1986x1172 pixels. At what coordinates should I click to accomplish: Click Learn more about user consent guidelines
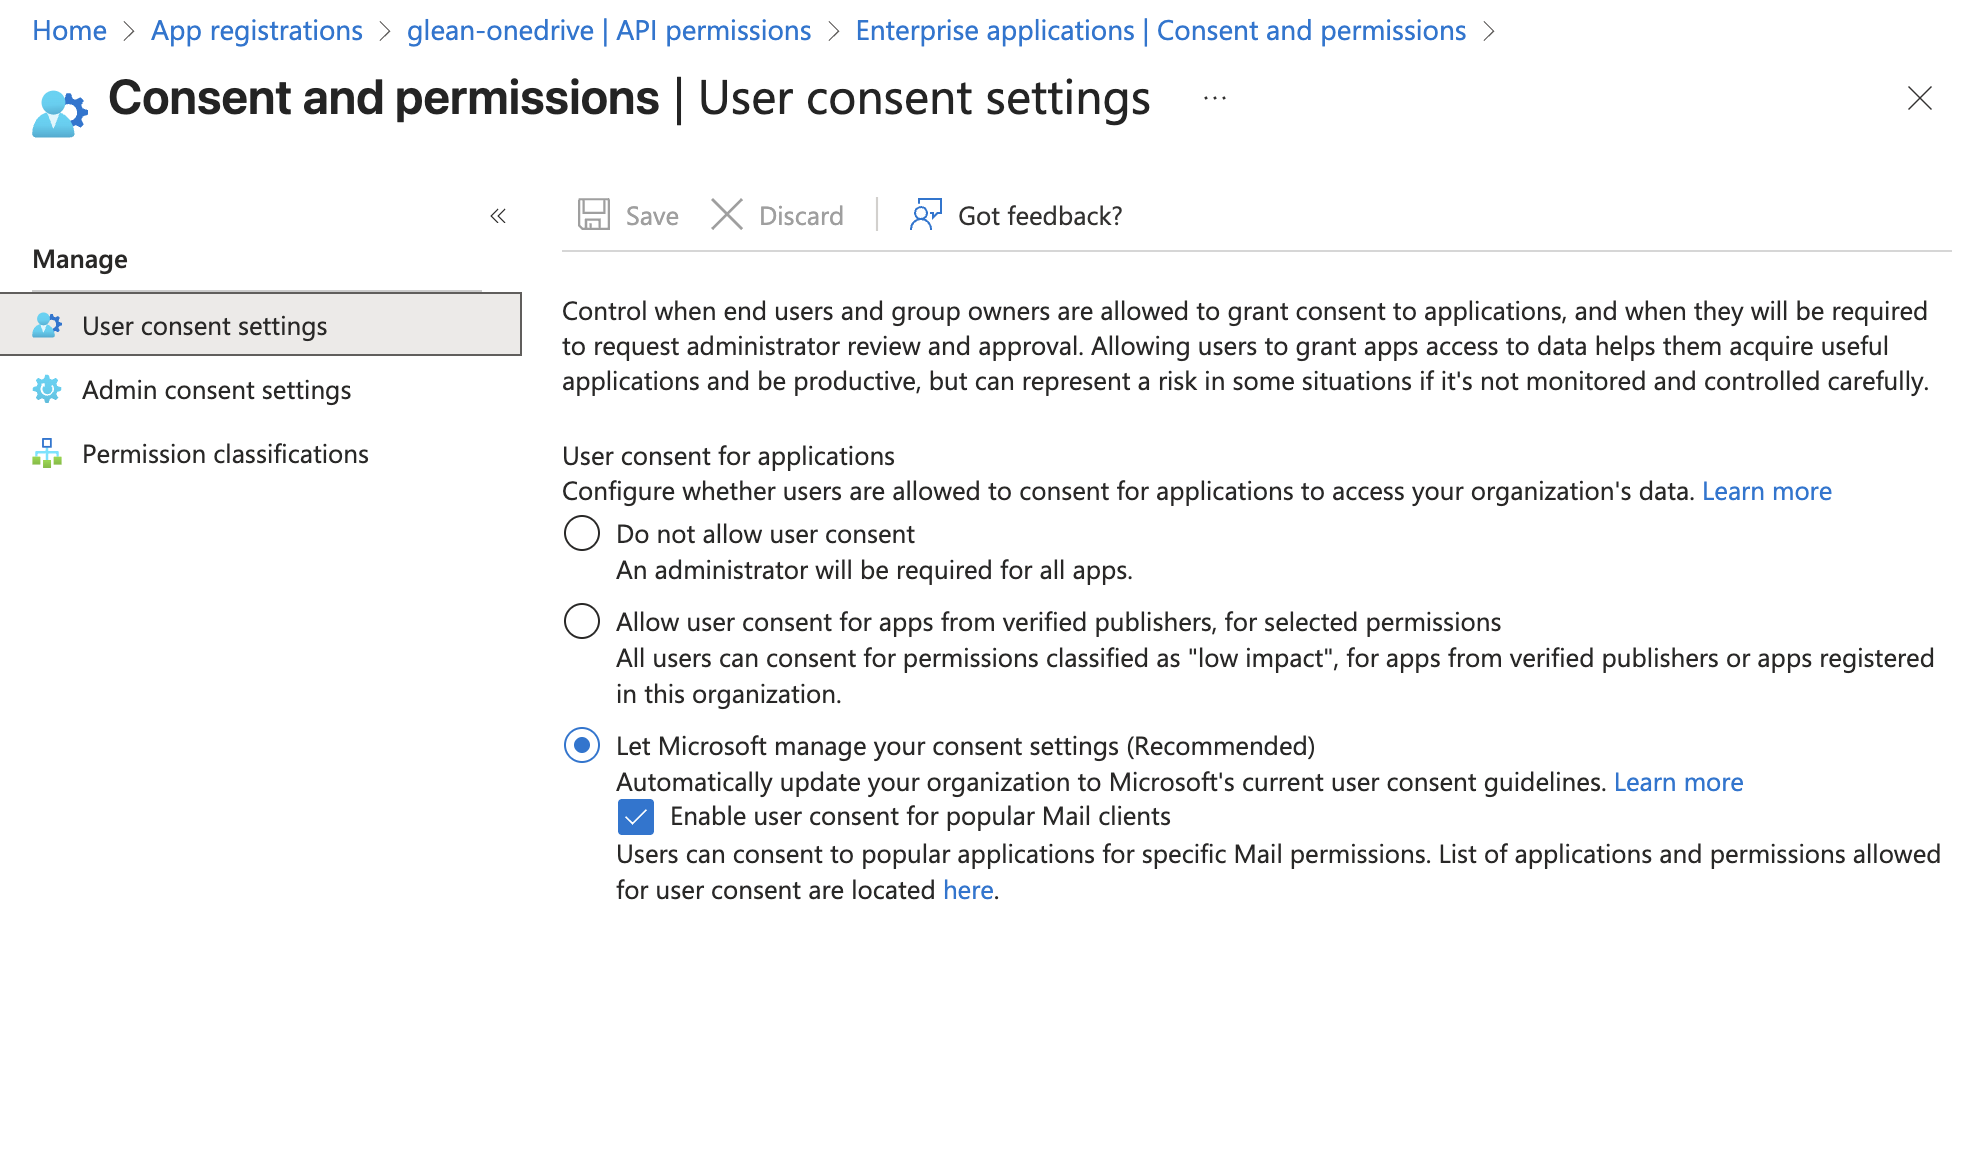click(x=1678, y=782)
